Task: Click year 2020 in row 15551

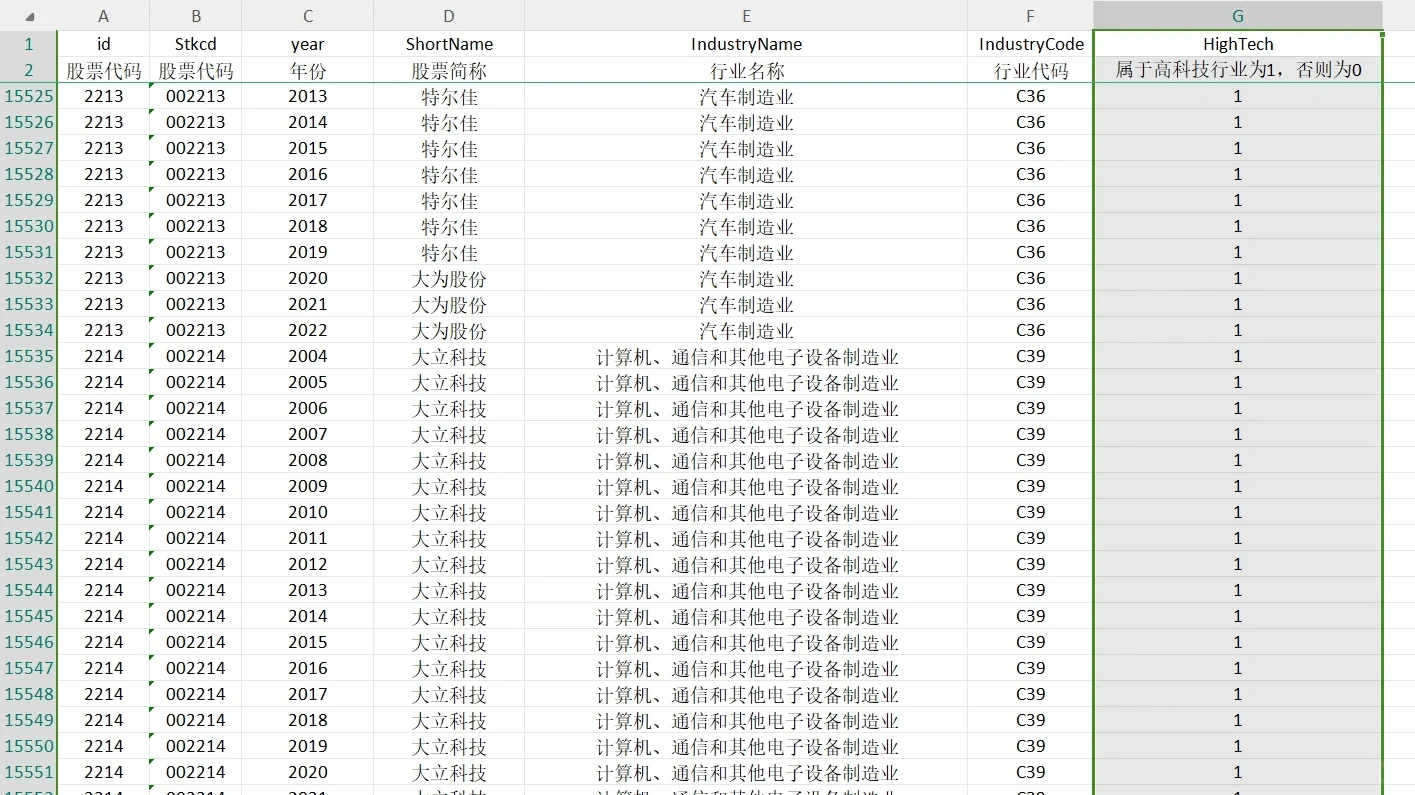Action: tap(307, 772)
